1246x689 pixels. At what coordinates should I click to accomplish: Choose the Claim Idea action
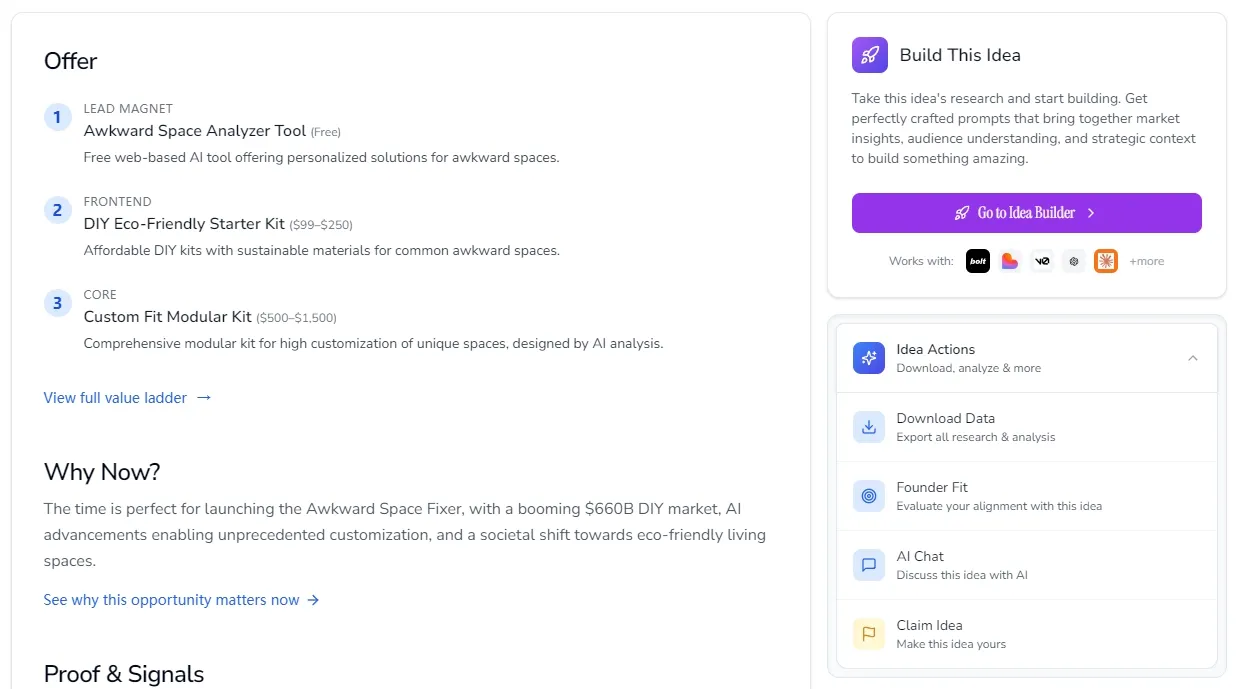tap(1026, 634)
